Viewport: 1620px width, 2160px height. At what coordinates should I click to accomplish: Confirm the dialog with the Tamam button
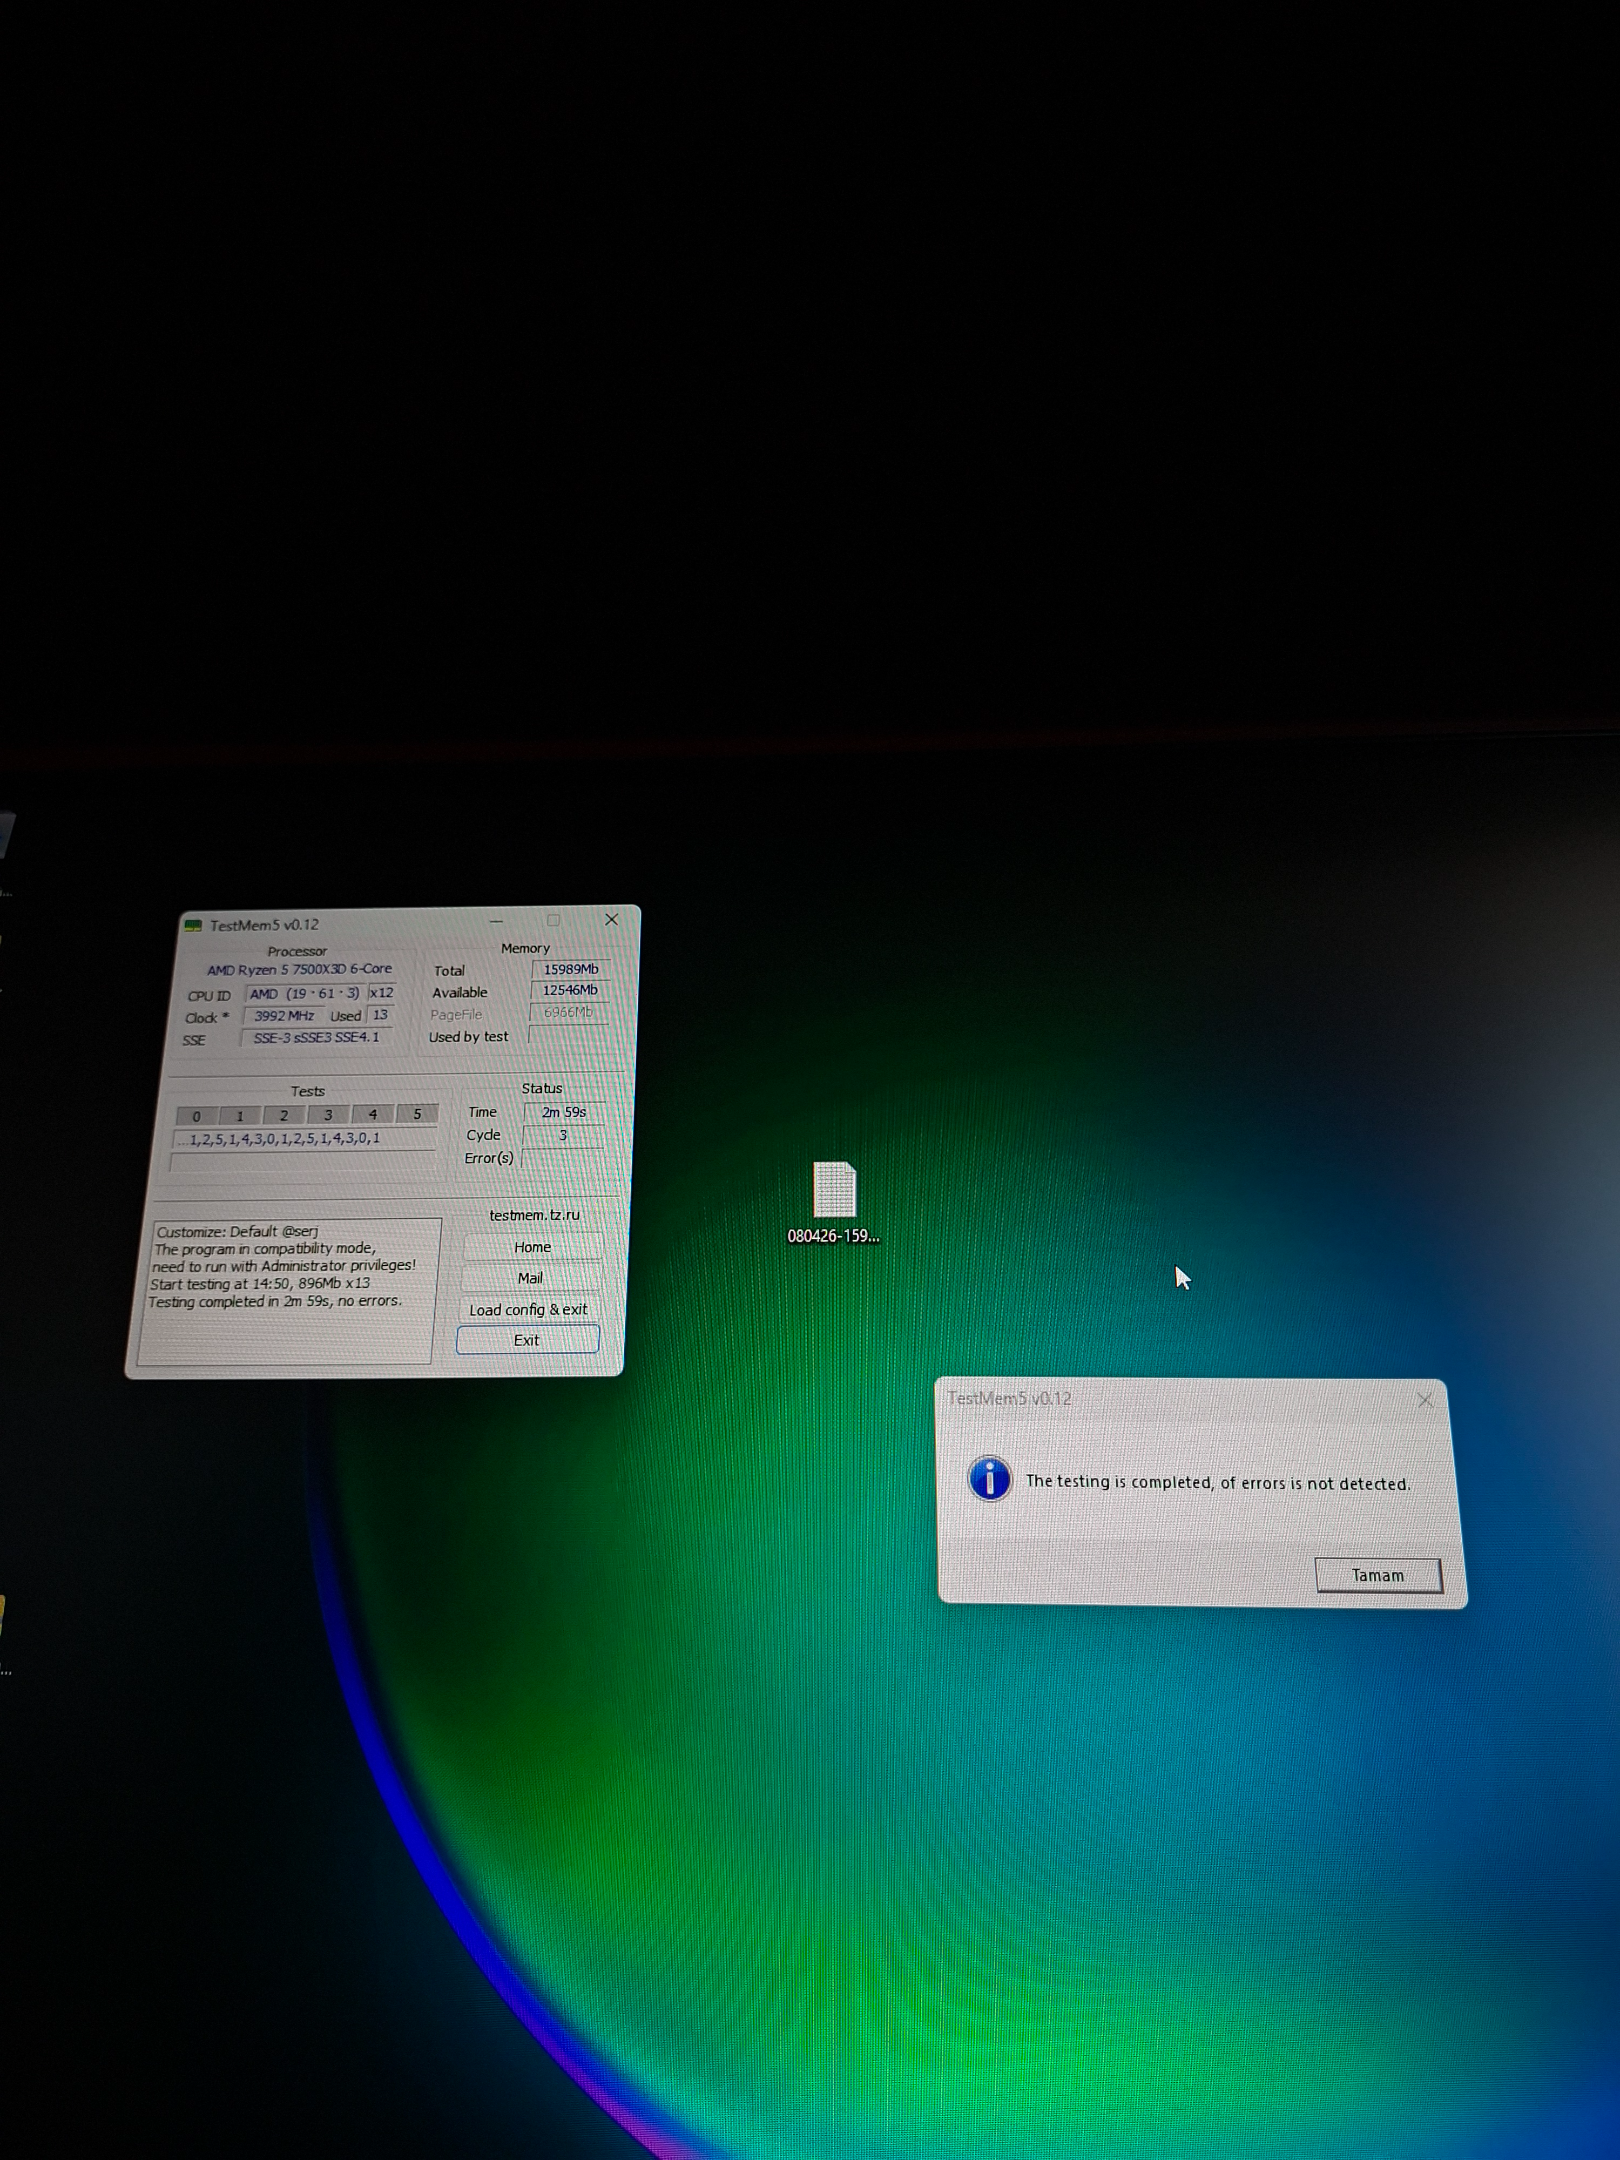[1378, 1576]
